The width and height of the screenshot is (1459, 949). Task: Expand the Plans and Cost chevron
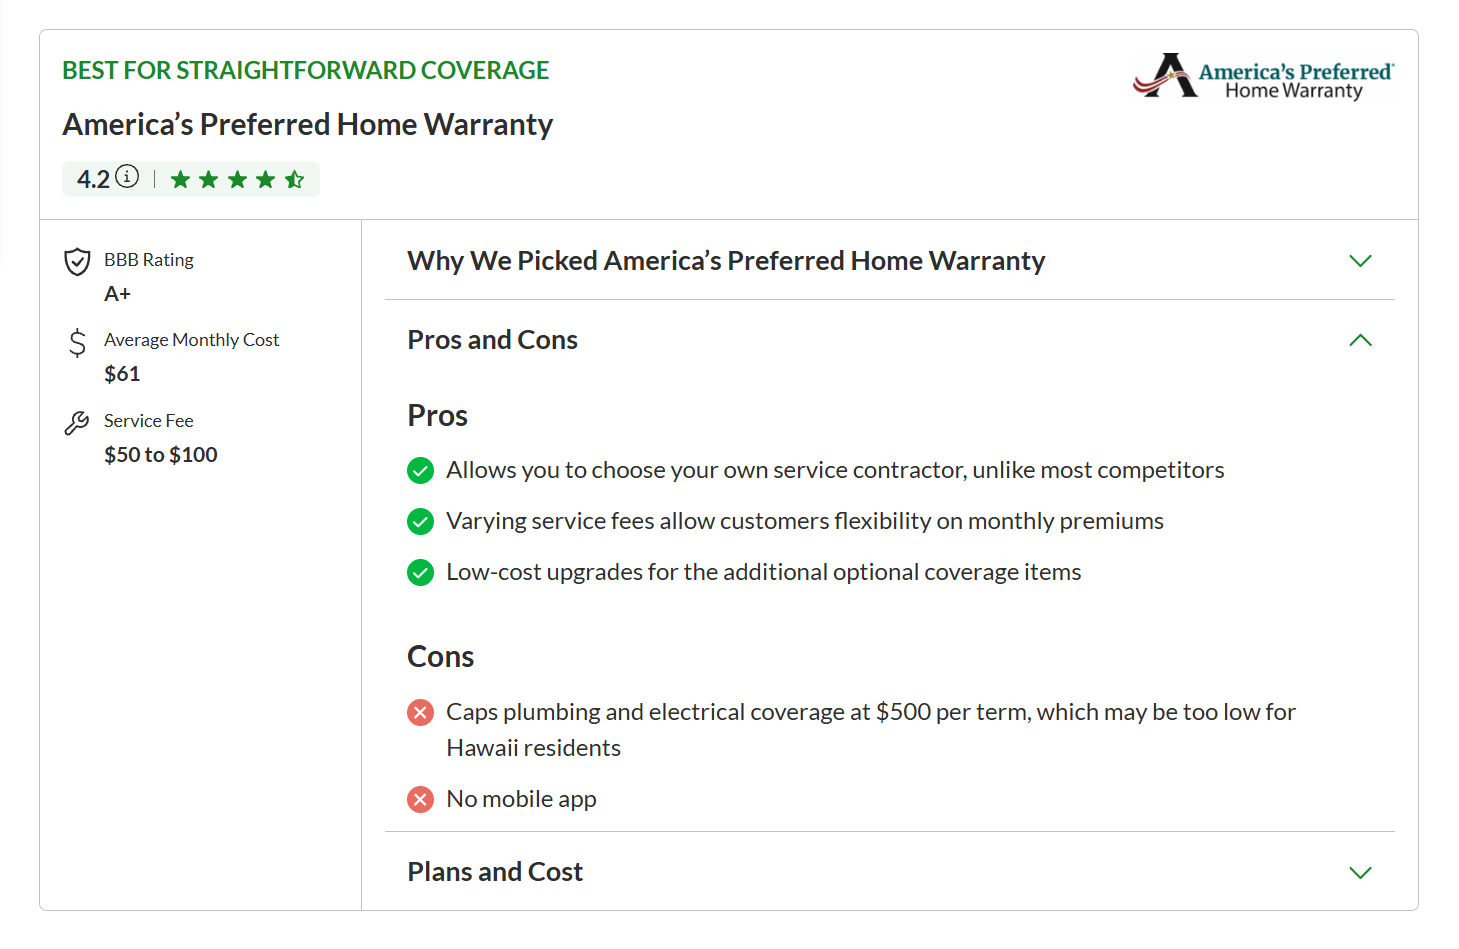point(1360,872)
